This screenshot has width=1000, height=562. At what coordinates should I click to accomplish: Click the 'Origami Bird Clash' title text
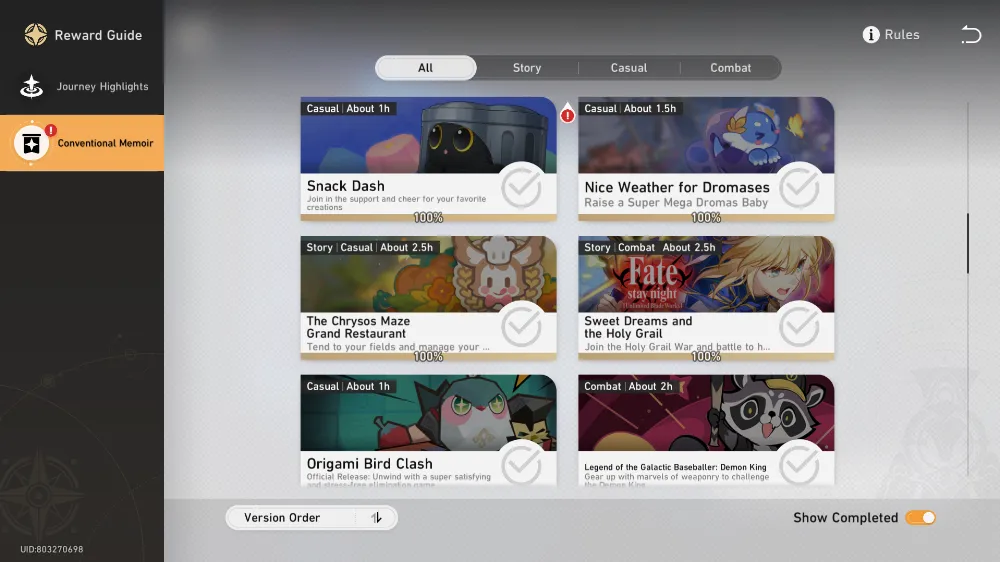pos(369,464)
